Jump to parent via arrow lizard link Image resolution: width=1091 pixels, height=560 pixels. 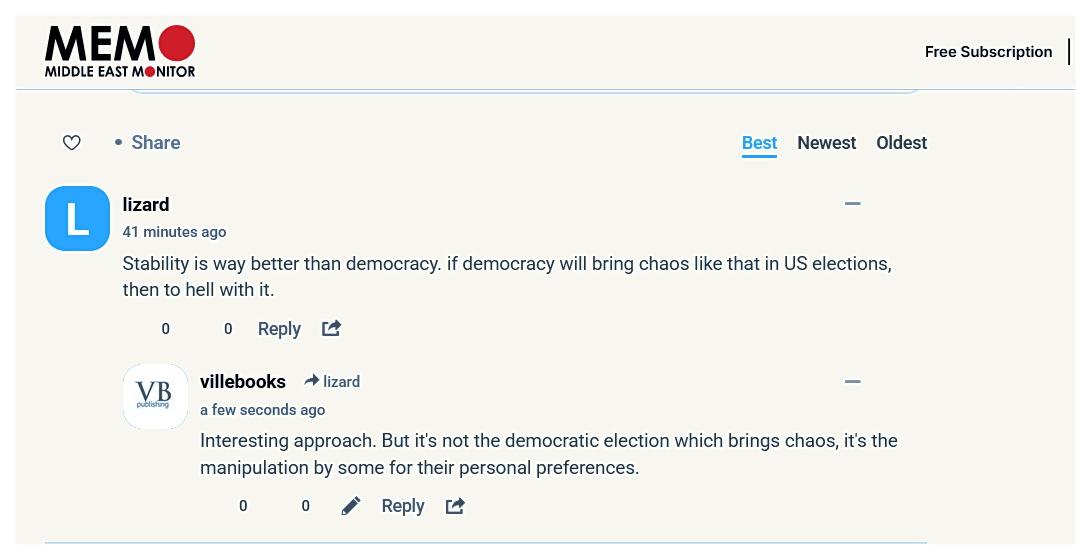[332, 381]
